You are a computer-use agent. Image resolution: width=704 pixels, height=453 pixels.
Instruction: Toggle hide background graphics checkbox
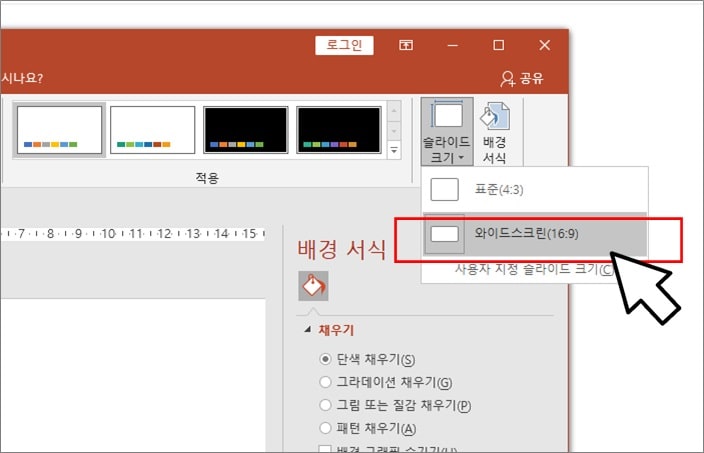point(325,449)
